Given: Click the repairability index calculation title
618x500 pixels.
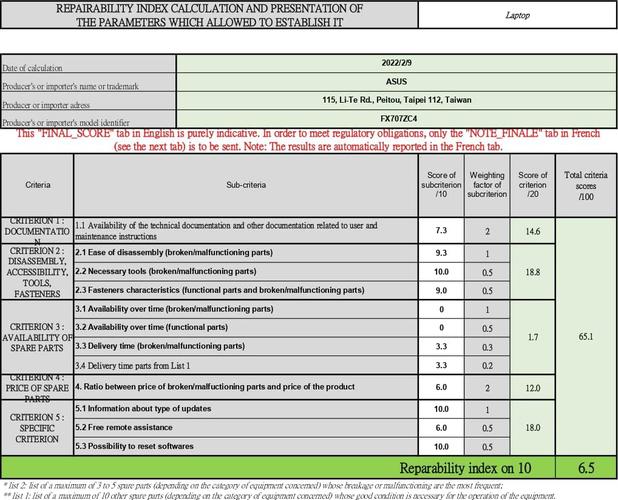Looking at the screenshot, I should (x=209, y=15).
